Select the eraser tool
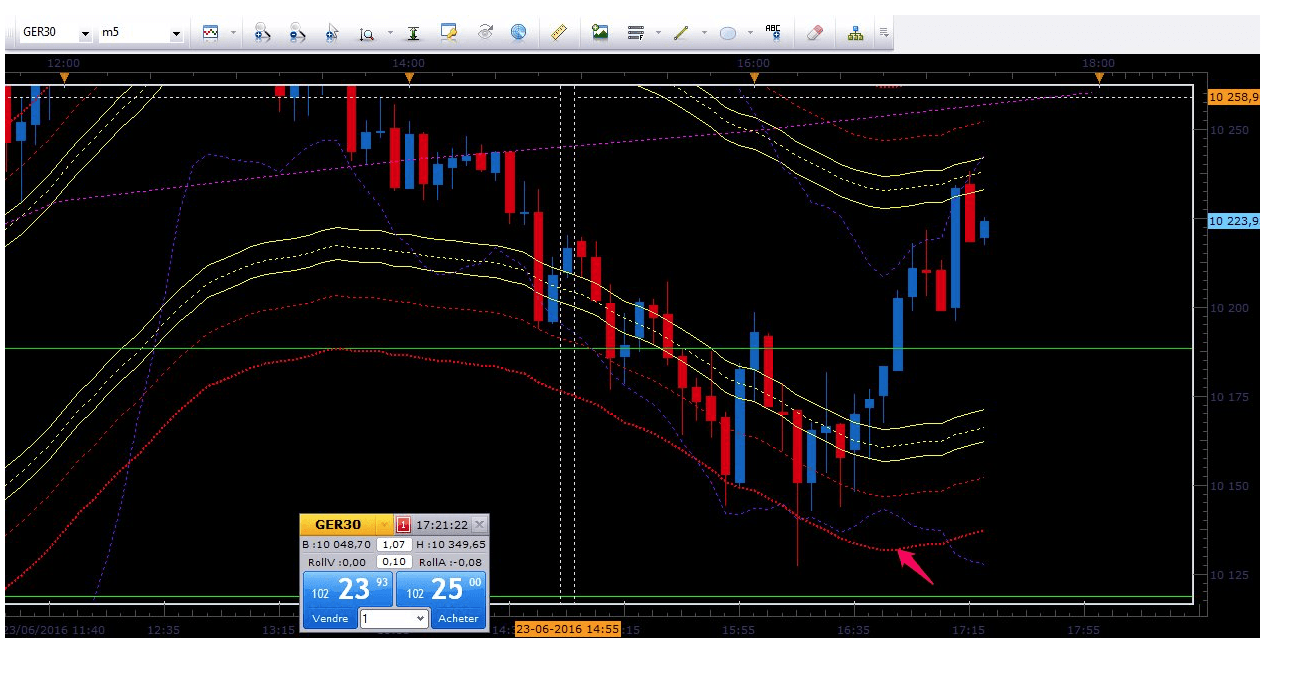The image size is (1291, 690). tap(814, 32)
